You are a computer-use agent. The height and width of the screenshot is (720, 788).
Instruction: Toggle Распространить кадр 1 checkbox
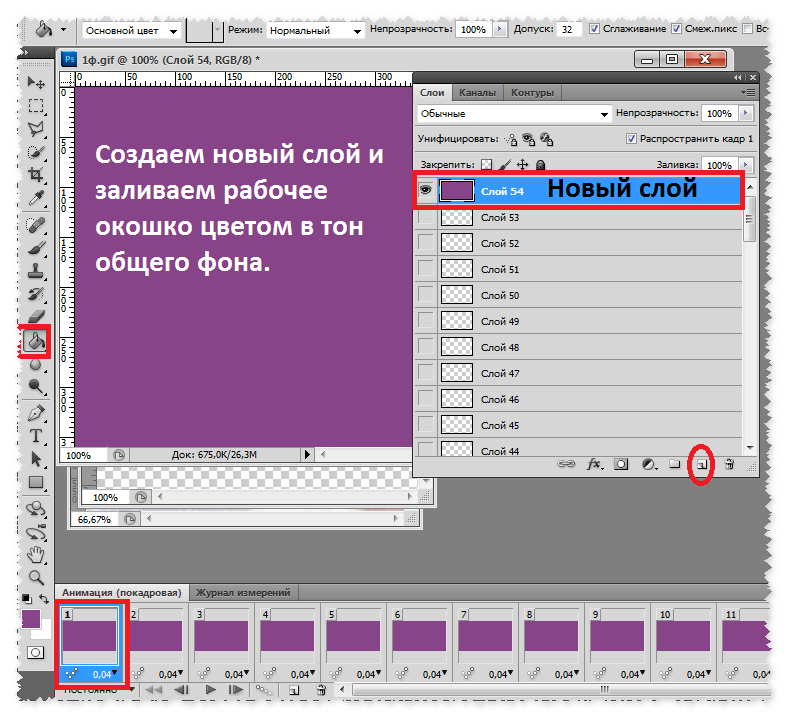point(631,139)
